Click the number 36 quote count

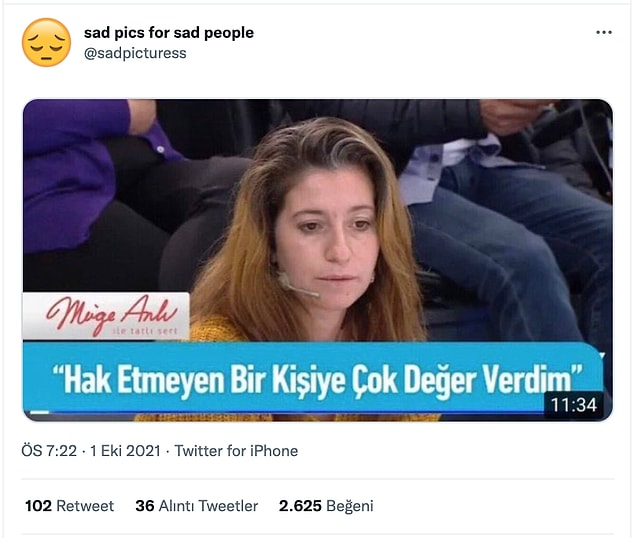pyautogui.click(x=145, y=506)
